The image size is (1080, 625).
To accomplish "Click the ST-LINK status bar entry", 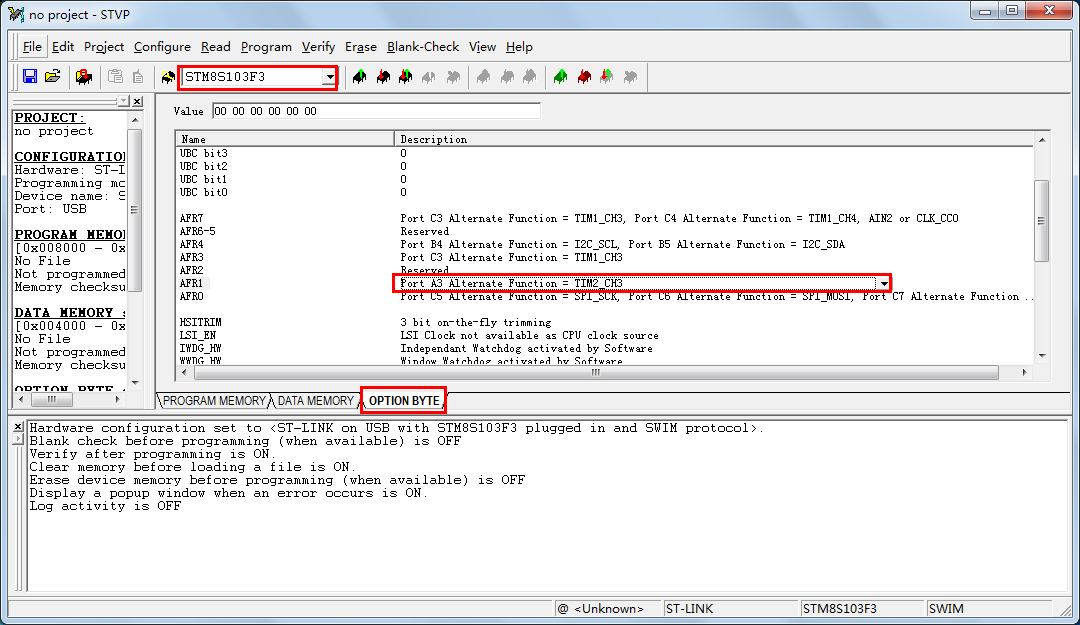I will pos(731,608).
